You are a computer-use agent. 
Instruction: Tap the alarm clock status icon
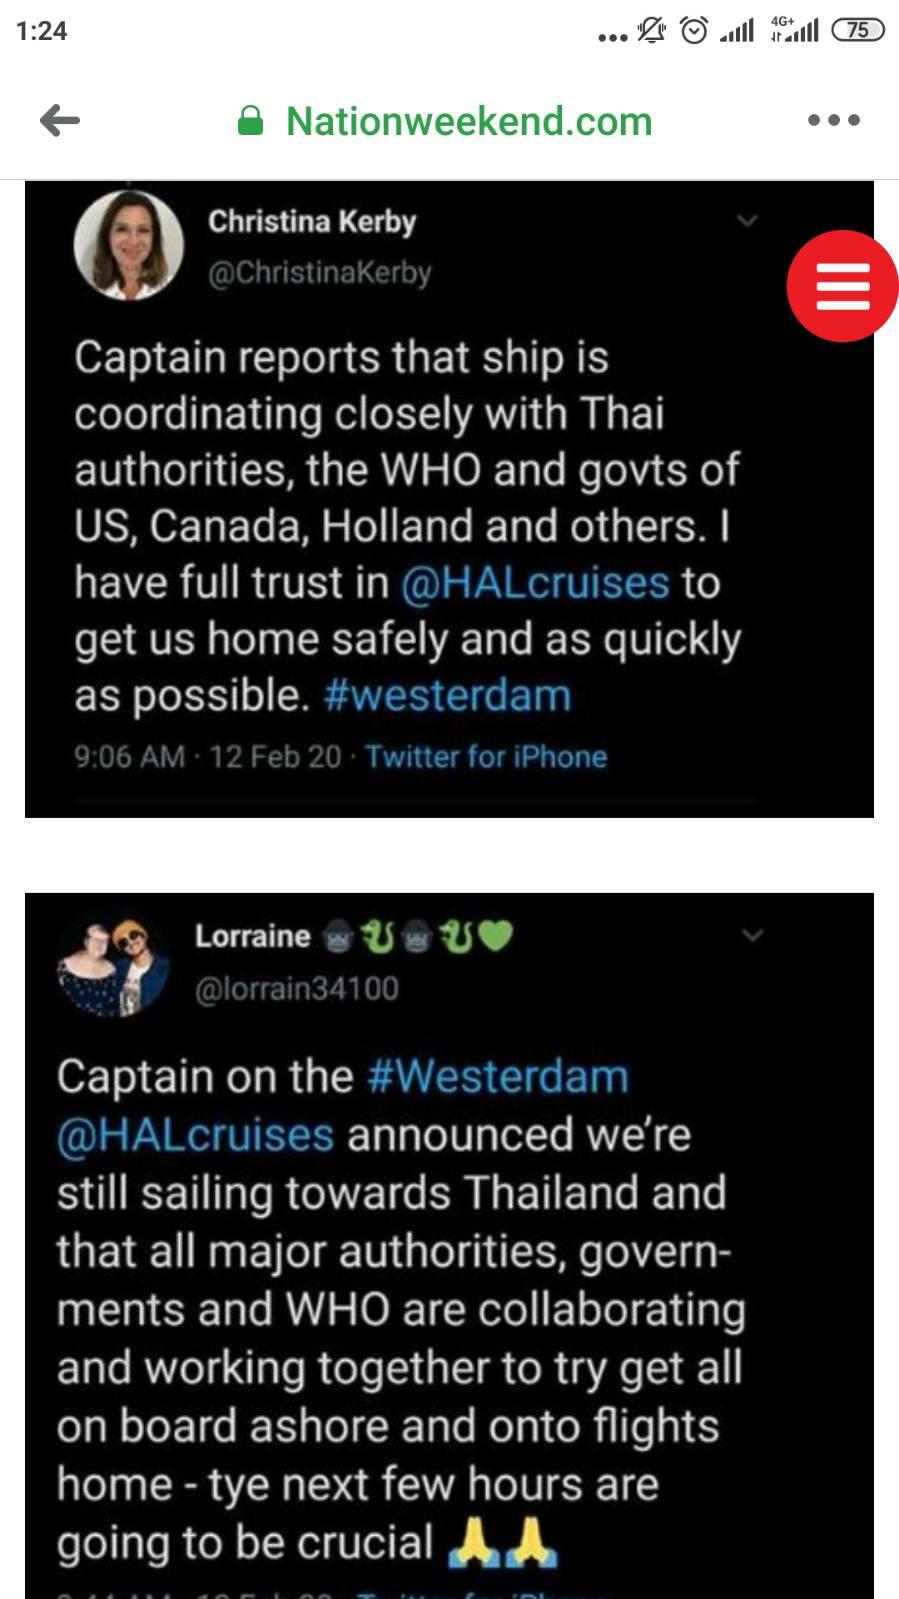point(694,31)
